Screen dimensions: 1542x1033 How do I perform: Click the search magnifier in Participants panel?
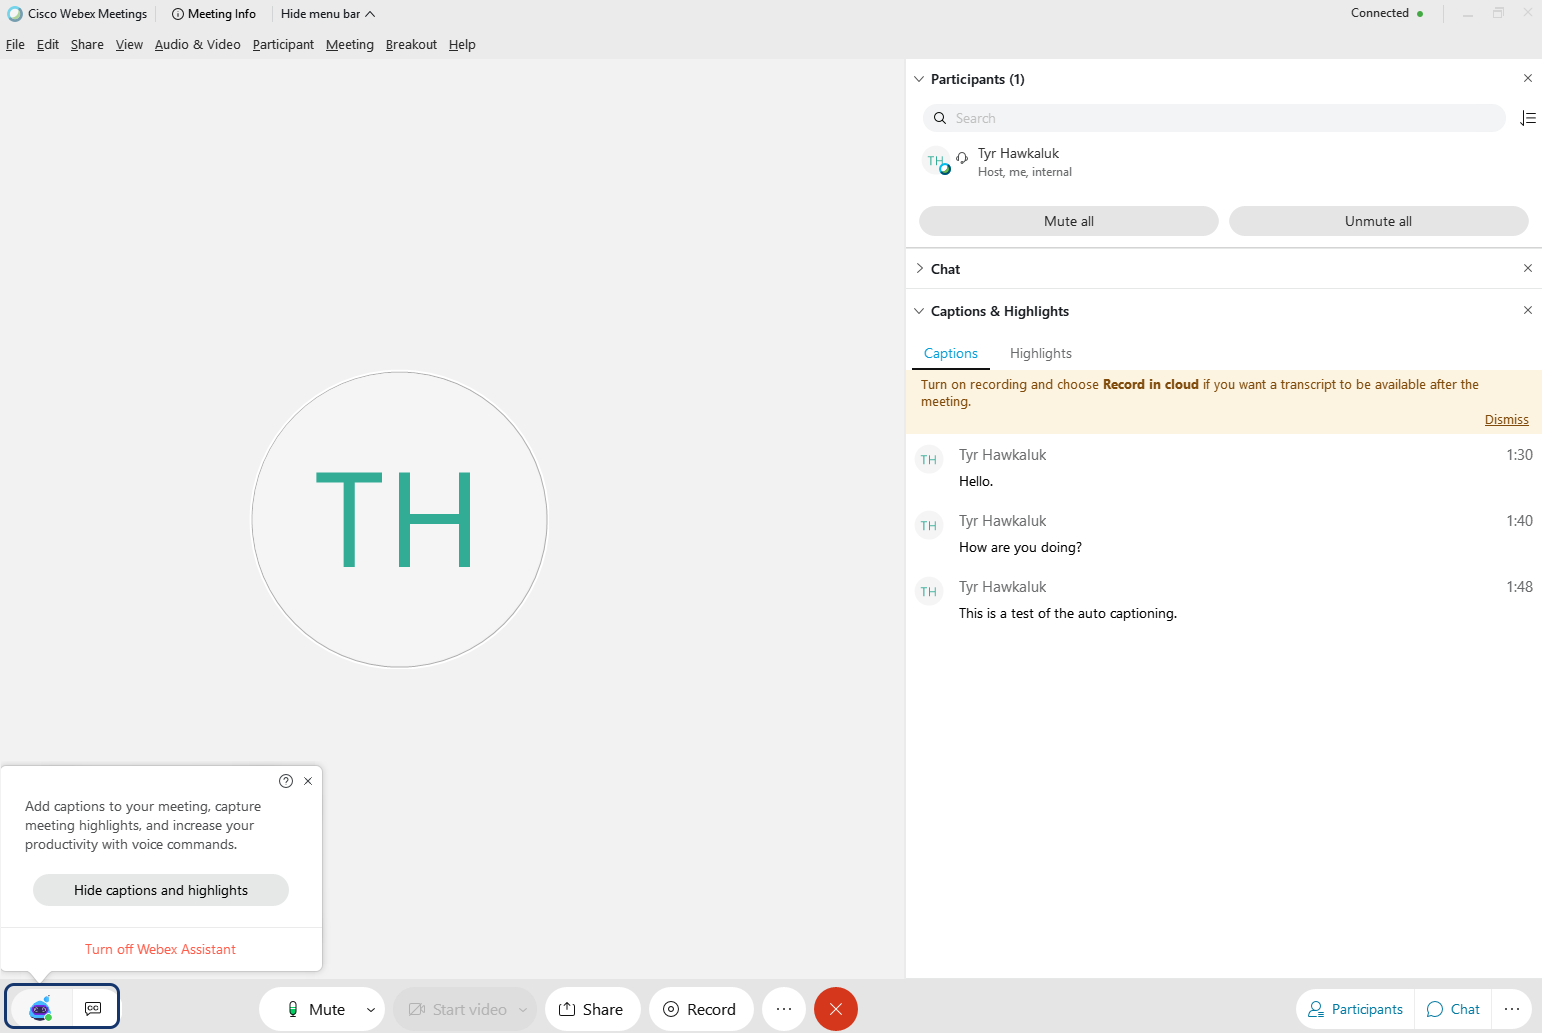click(x=940, y=117)
